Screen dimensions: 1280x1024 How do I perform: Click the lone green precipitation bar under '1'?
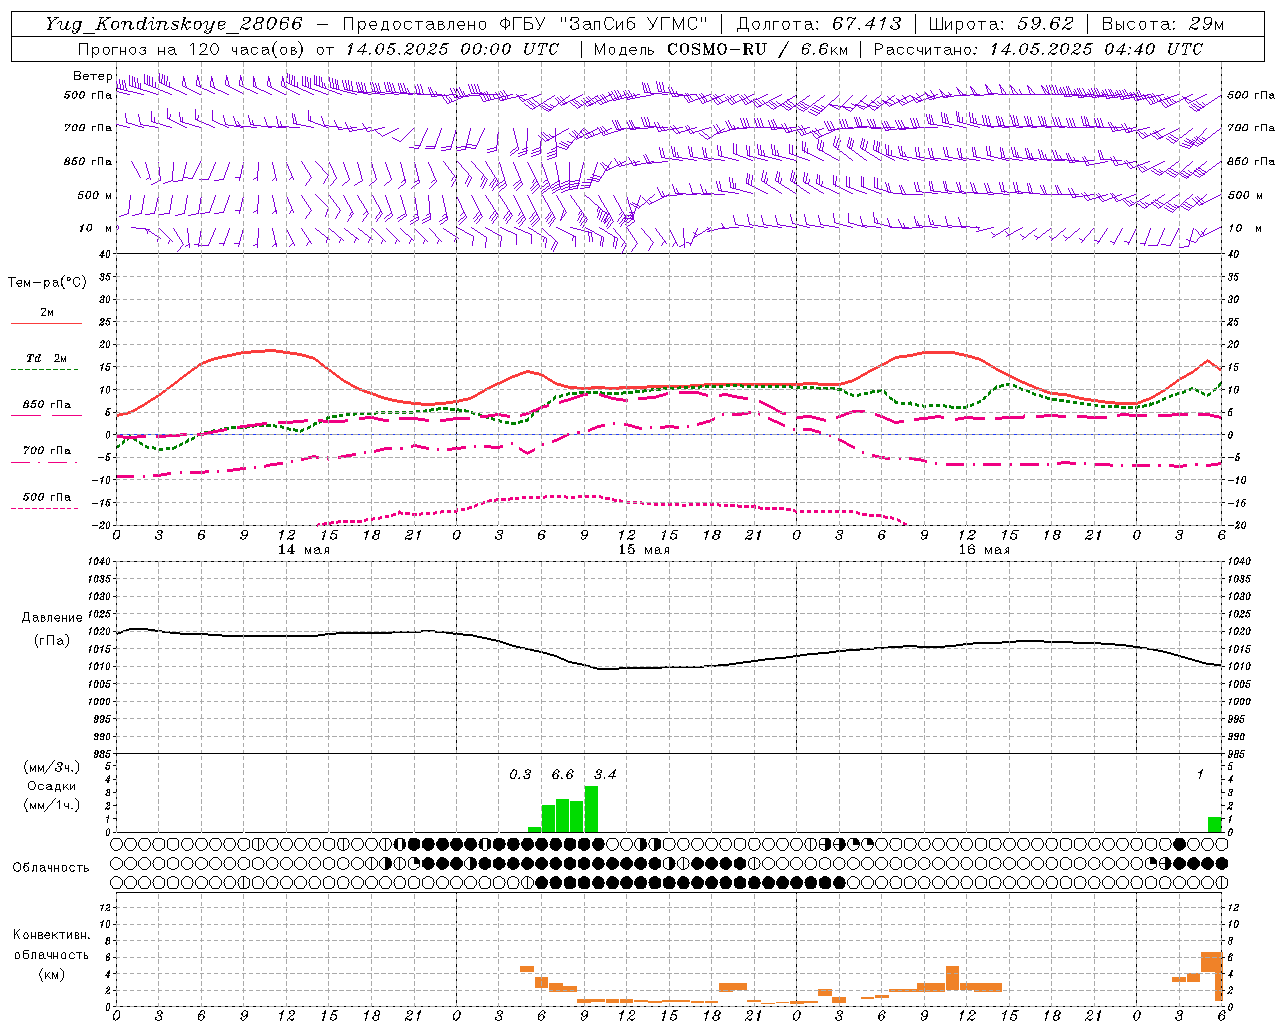tap(1215, 825)
